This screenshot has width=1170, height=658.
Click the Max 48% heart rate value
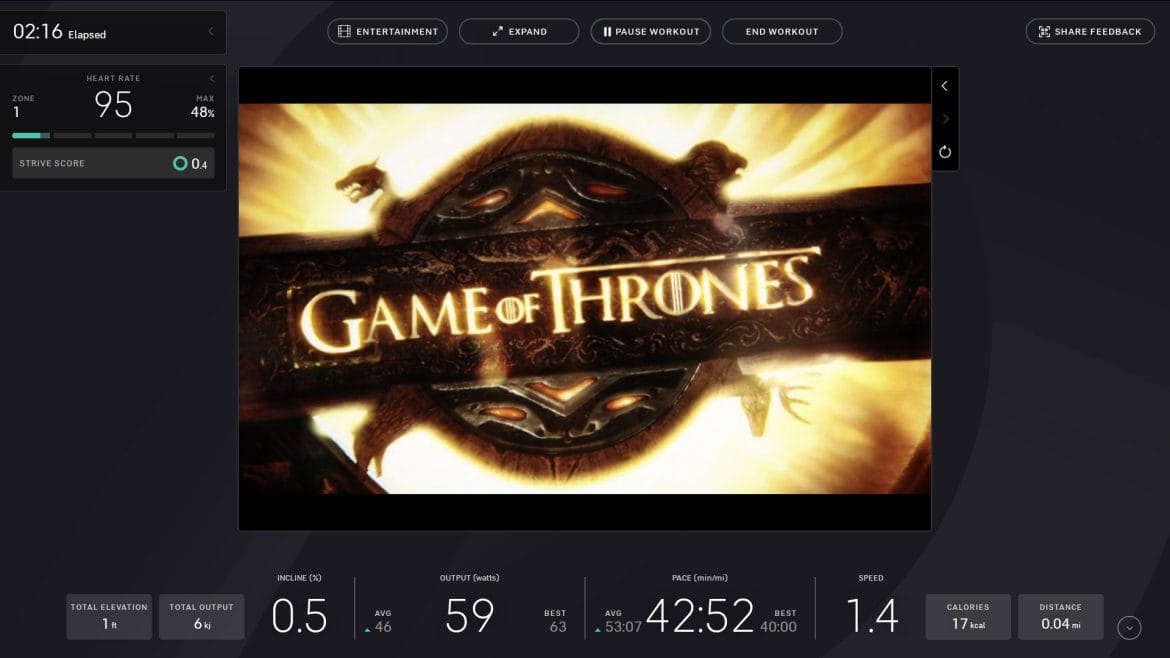pos(202,113)
